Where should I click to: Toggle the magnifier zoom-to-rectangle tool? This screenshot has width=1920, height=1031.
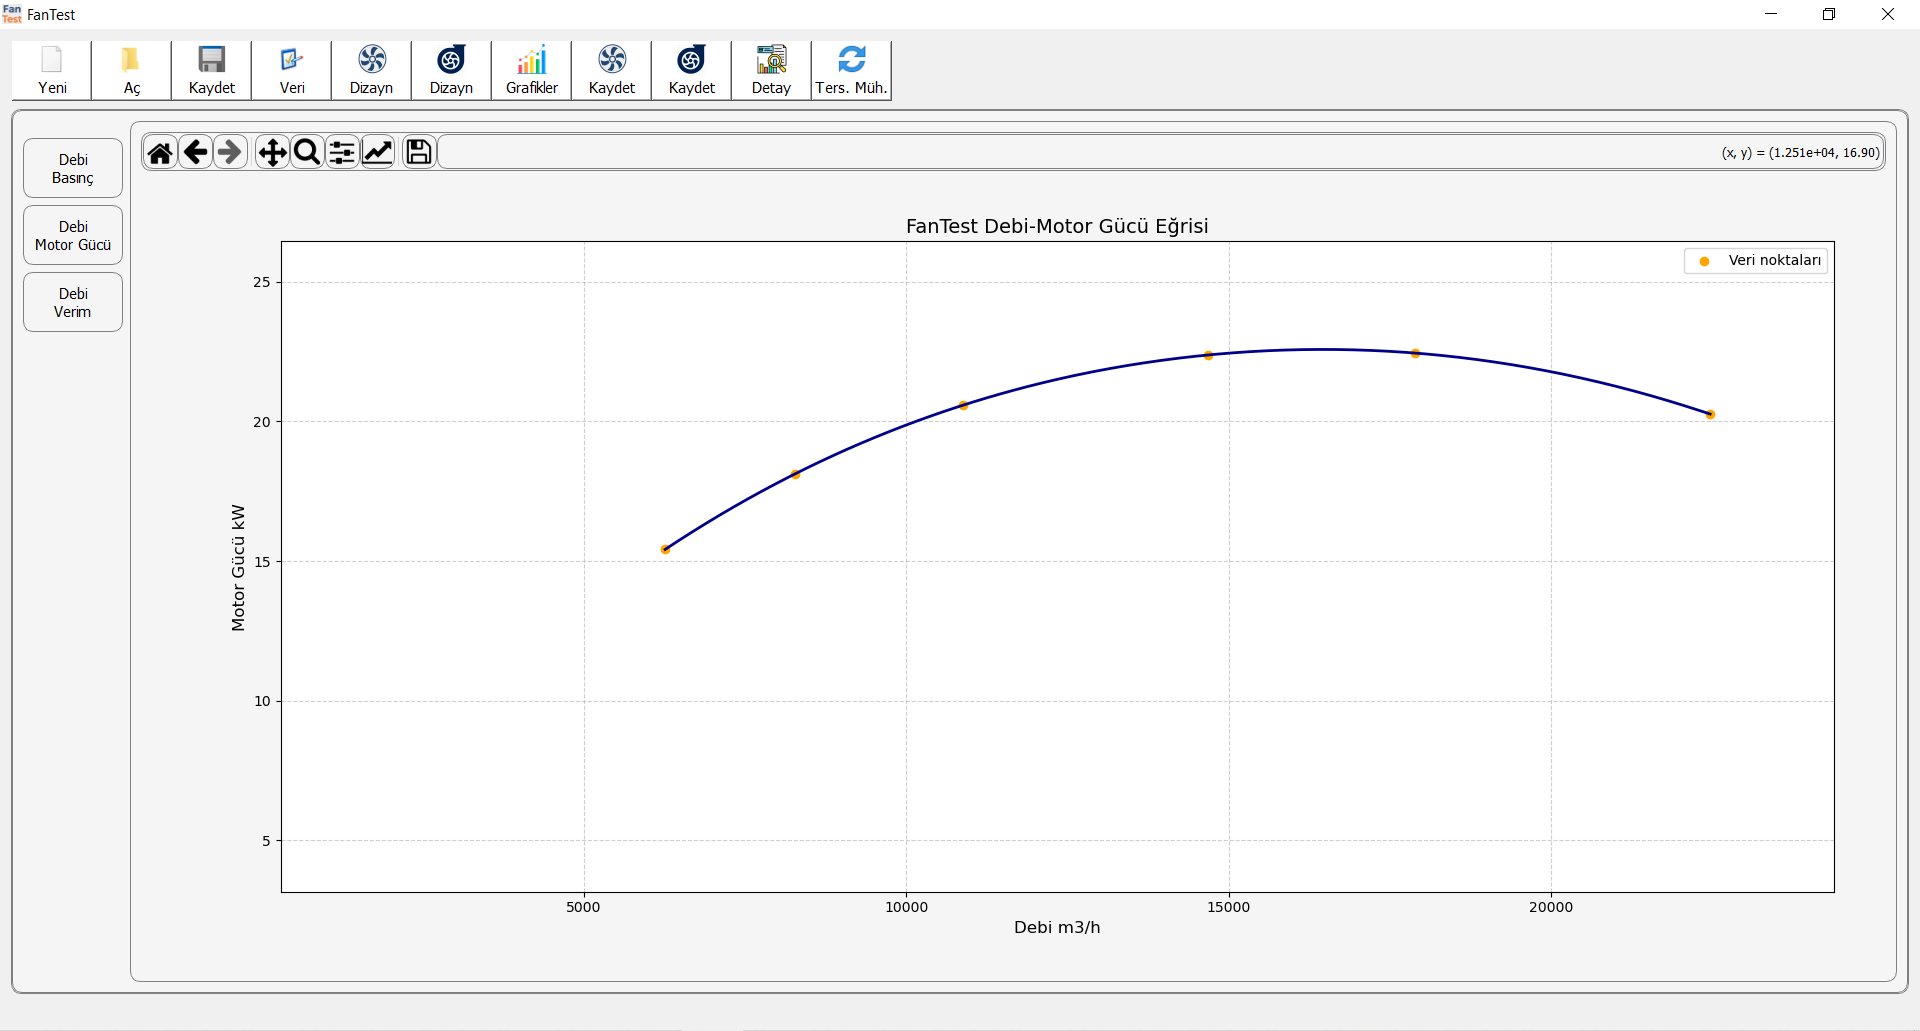307,152
